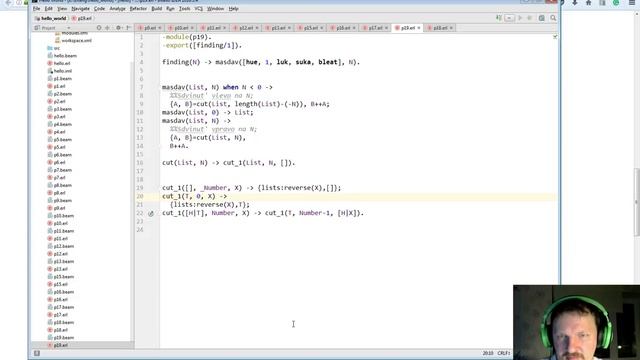
Task: Open the View menu
Action: pyautogui.click(x=62, y=9)
